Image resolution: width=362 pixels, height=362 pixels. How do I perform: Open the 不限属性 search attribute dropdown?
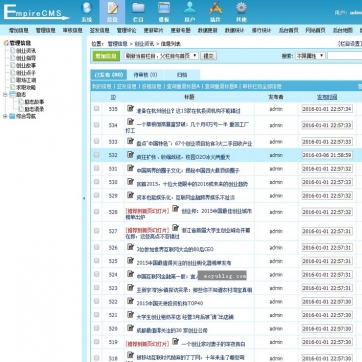pyautogui.click(x=310, y=56)
